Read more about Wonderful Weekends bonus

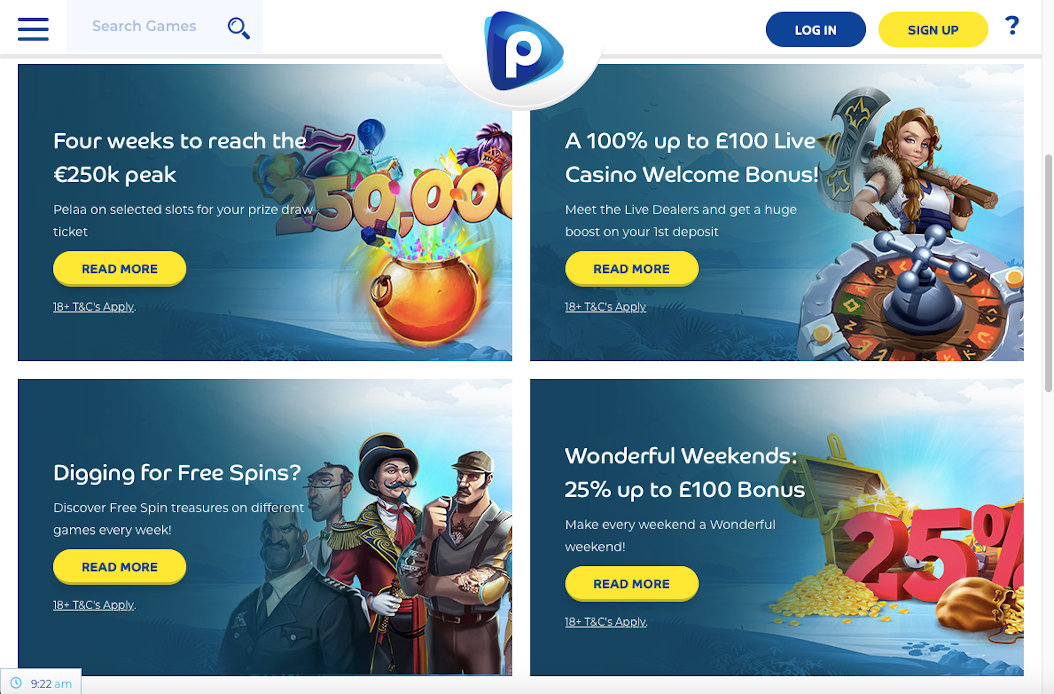coord(631,584)
